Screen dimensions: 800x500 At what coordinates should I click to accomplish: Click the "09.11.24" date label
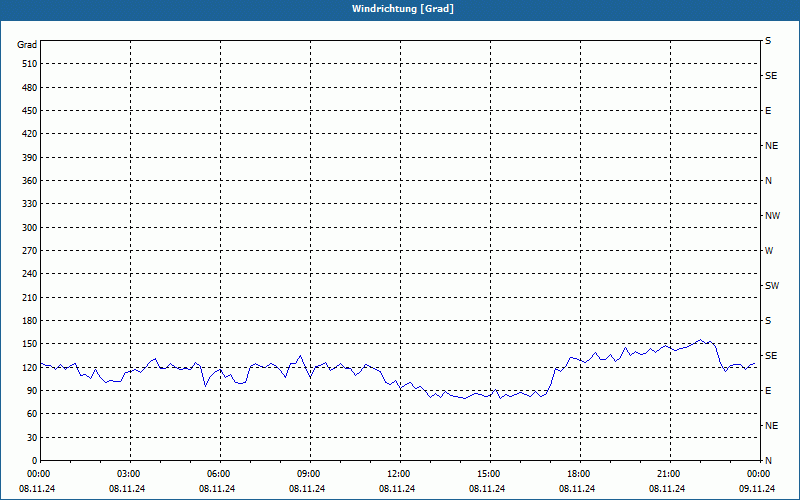click(757, 489)
